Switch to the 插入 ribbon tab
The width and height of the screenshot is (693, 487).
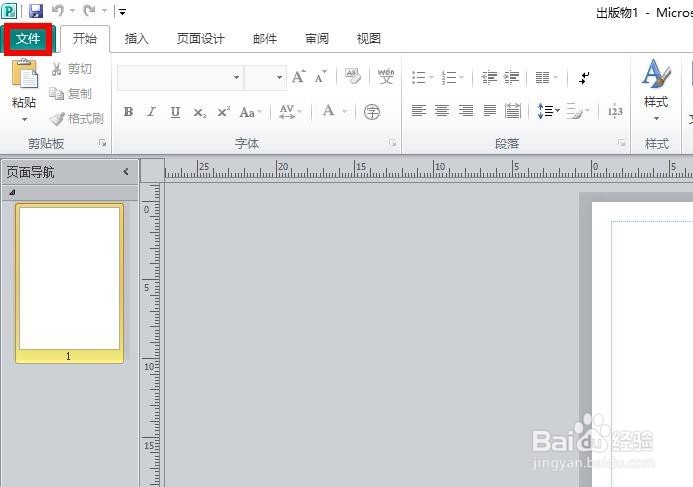click(136, 39)
